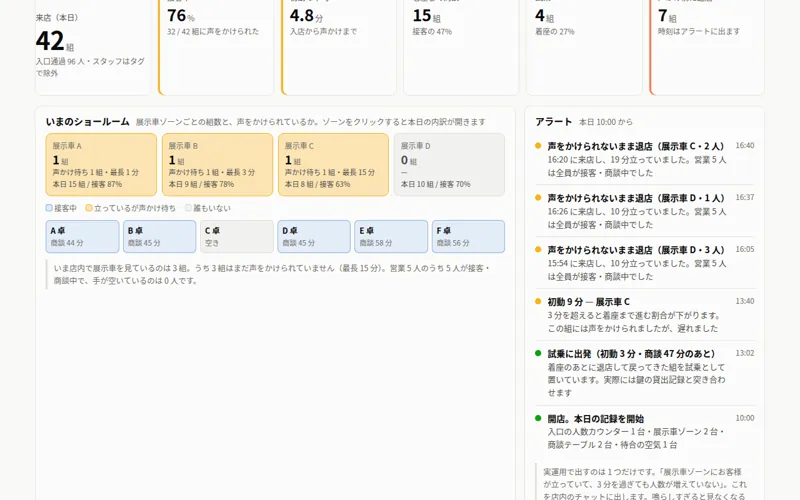Click the 本日 10:00 から label

coord(606,122)
